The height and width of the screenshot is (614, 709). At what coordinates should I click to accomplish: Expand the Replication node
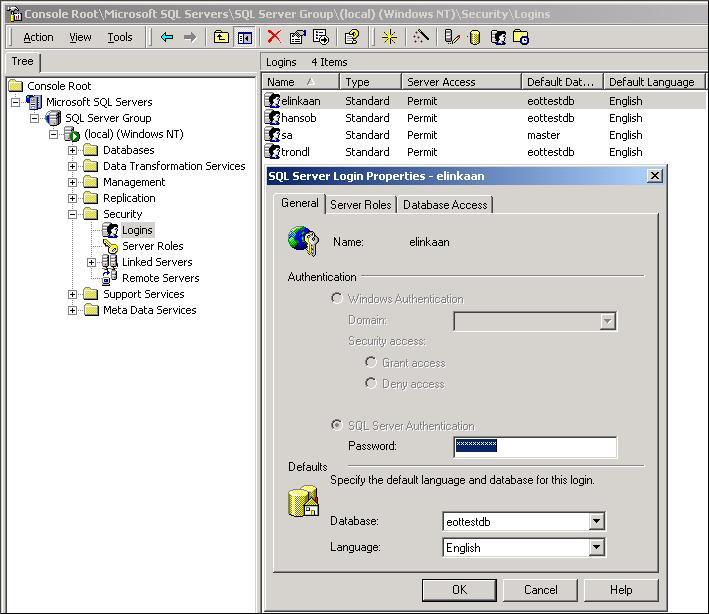click(72, 198)
